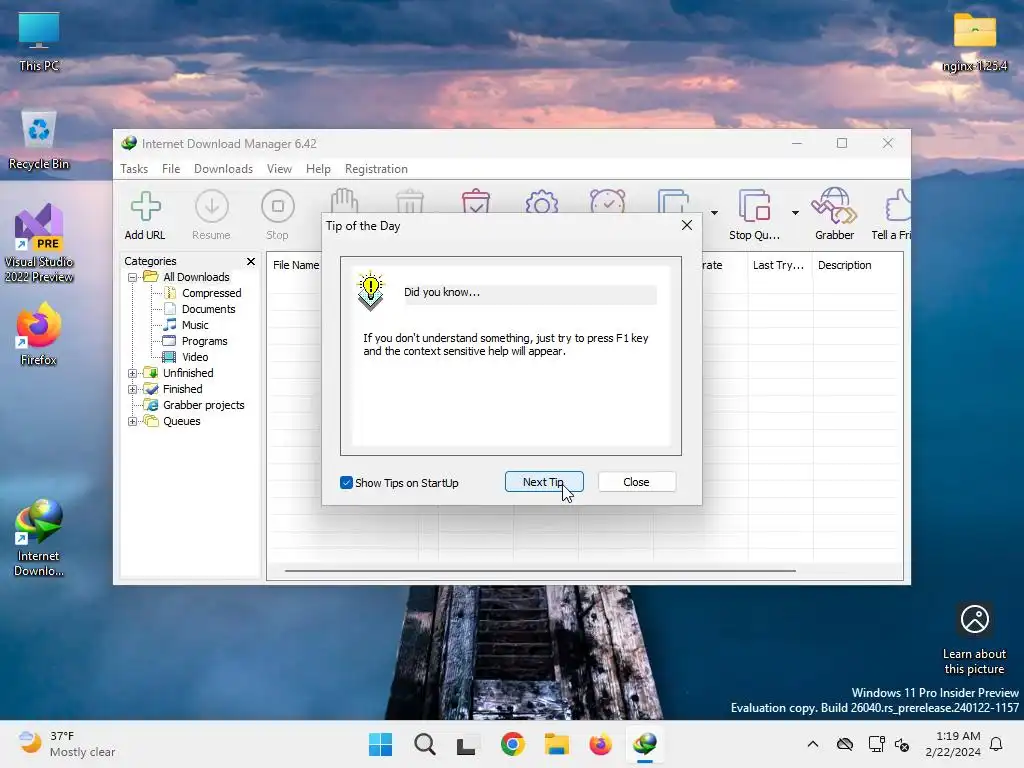1024x768 pixels.
Task: Open the clock showing 1:19 AM
Action: 953,744
